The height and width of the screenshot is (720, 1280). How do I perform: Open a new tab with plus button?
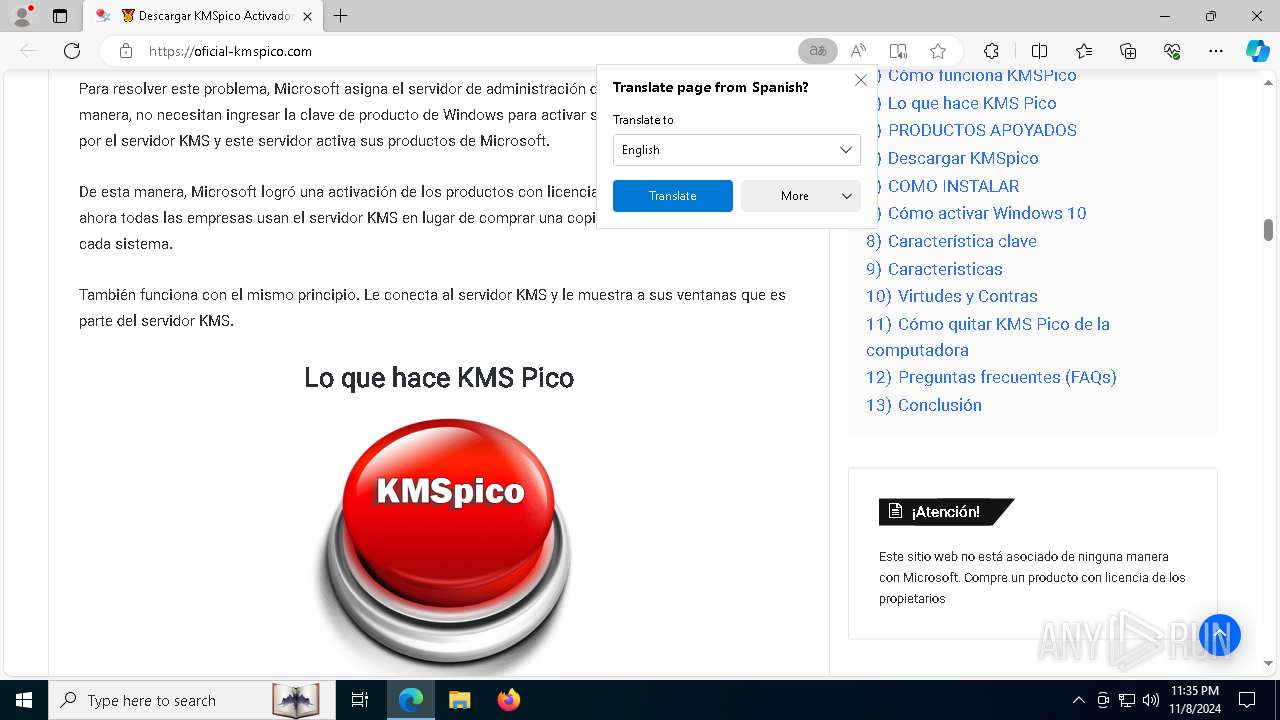(x=341, y=16)
